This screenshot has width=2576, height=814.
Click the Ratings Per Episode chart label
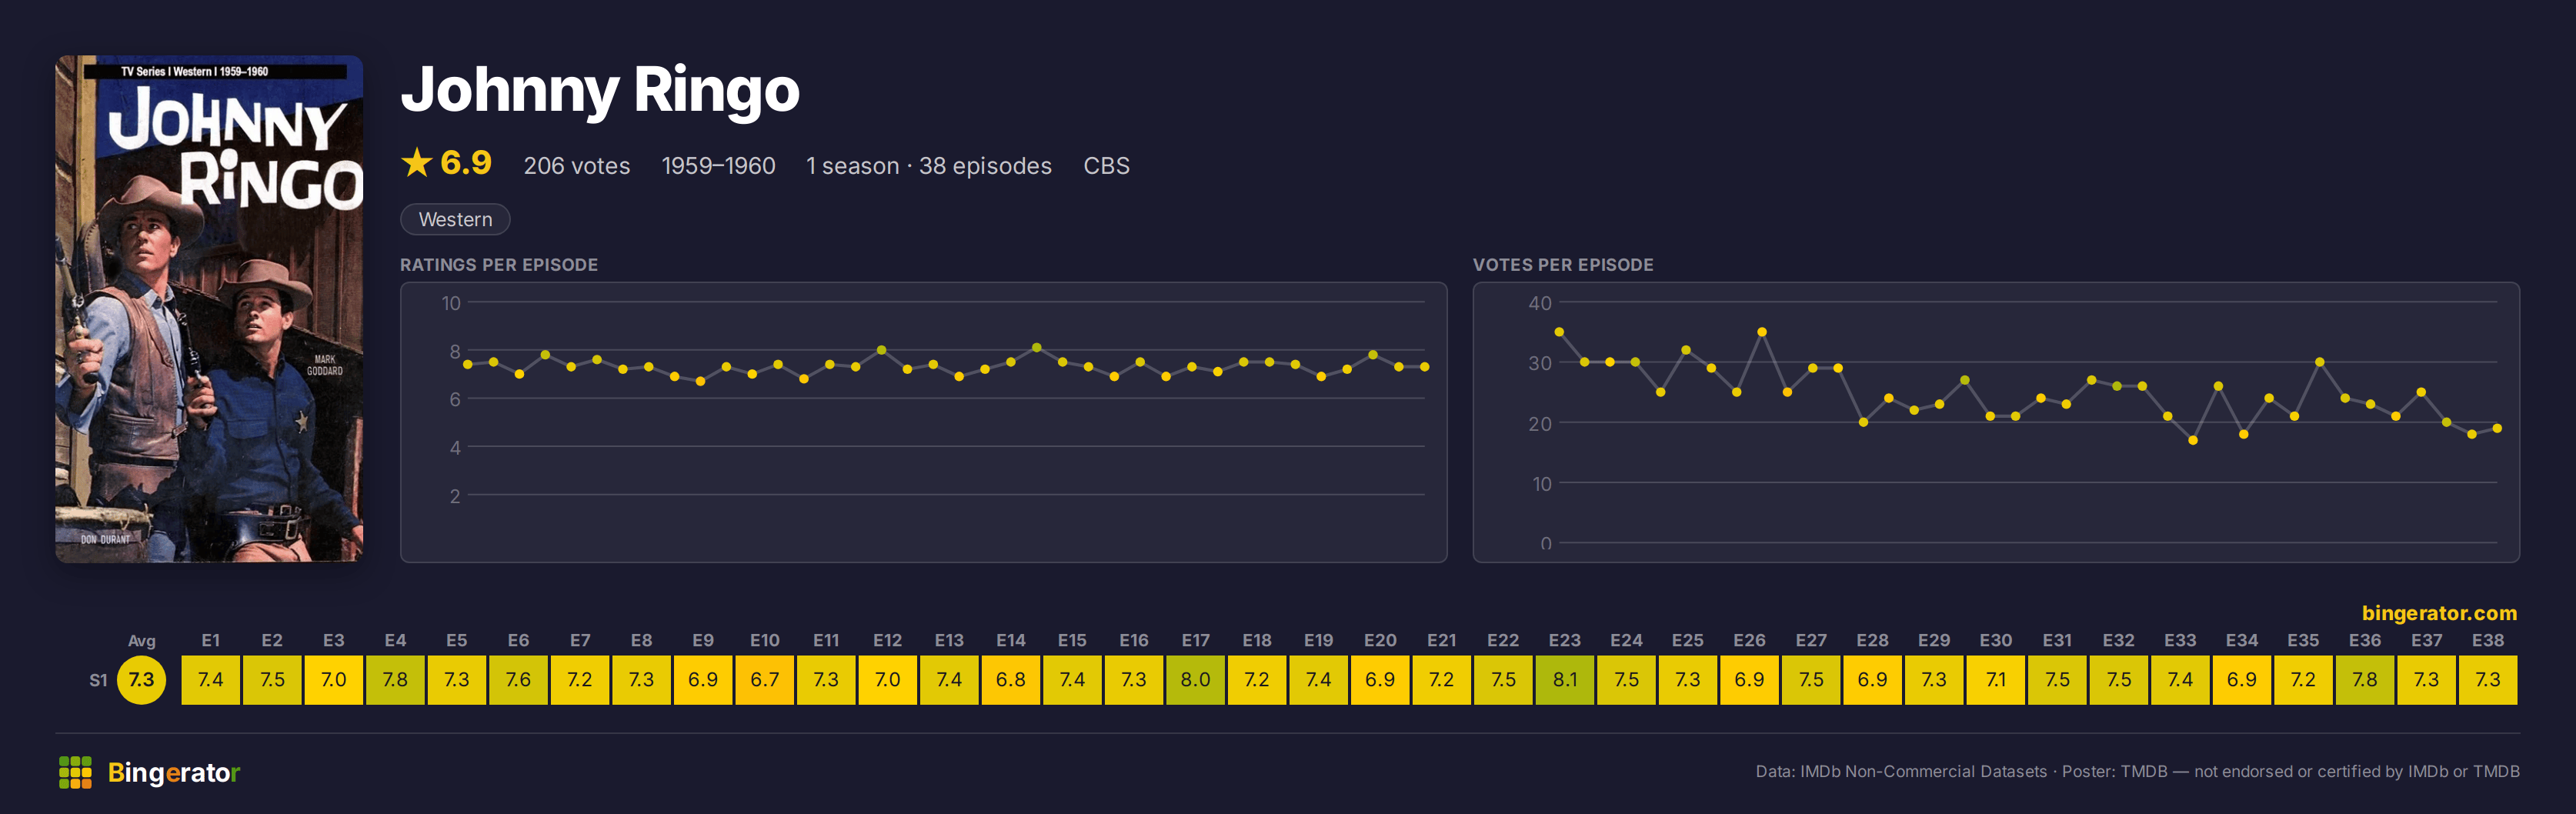499,265
